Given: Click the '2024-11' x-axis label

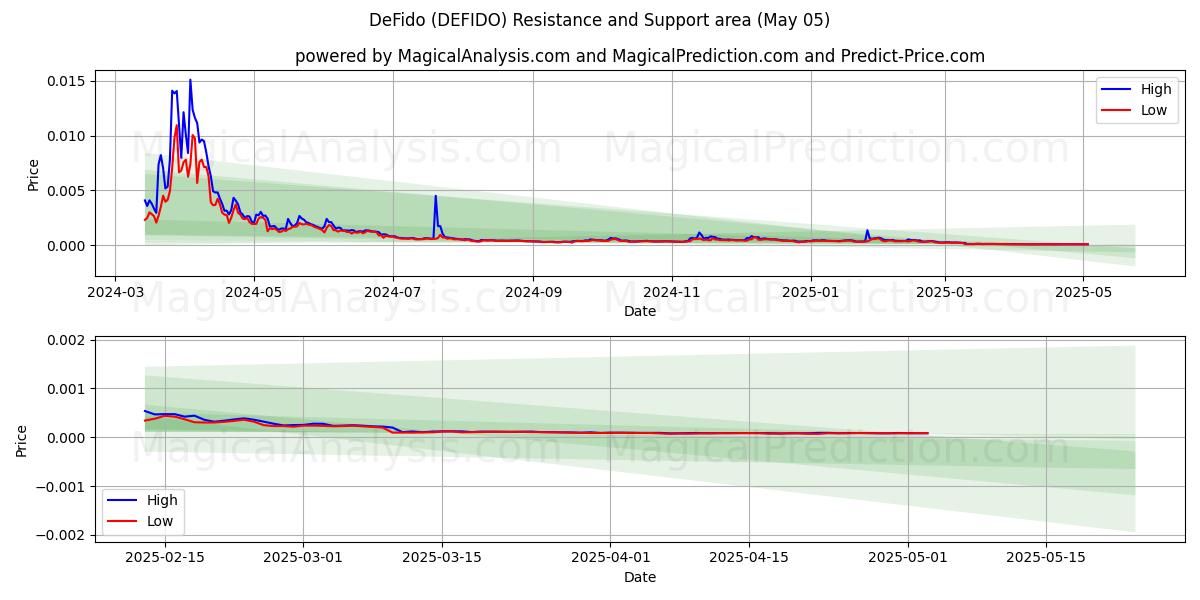Looking at the screenshot, I should tap(672, 293).
